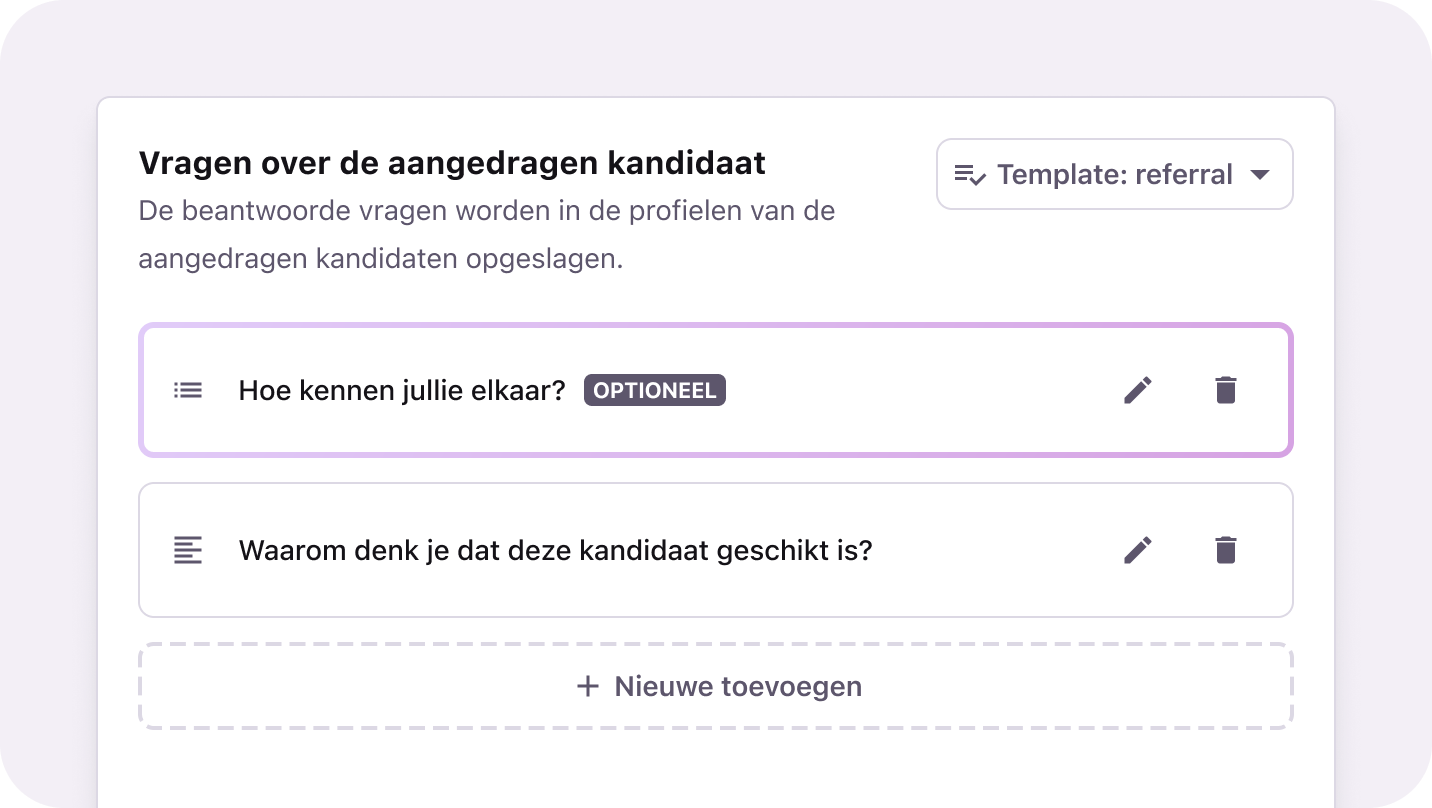Click the question text "Hoe kennen jullie elkaar?"
This screenshot has width=1432, height=808.
tap(401, 390)
